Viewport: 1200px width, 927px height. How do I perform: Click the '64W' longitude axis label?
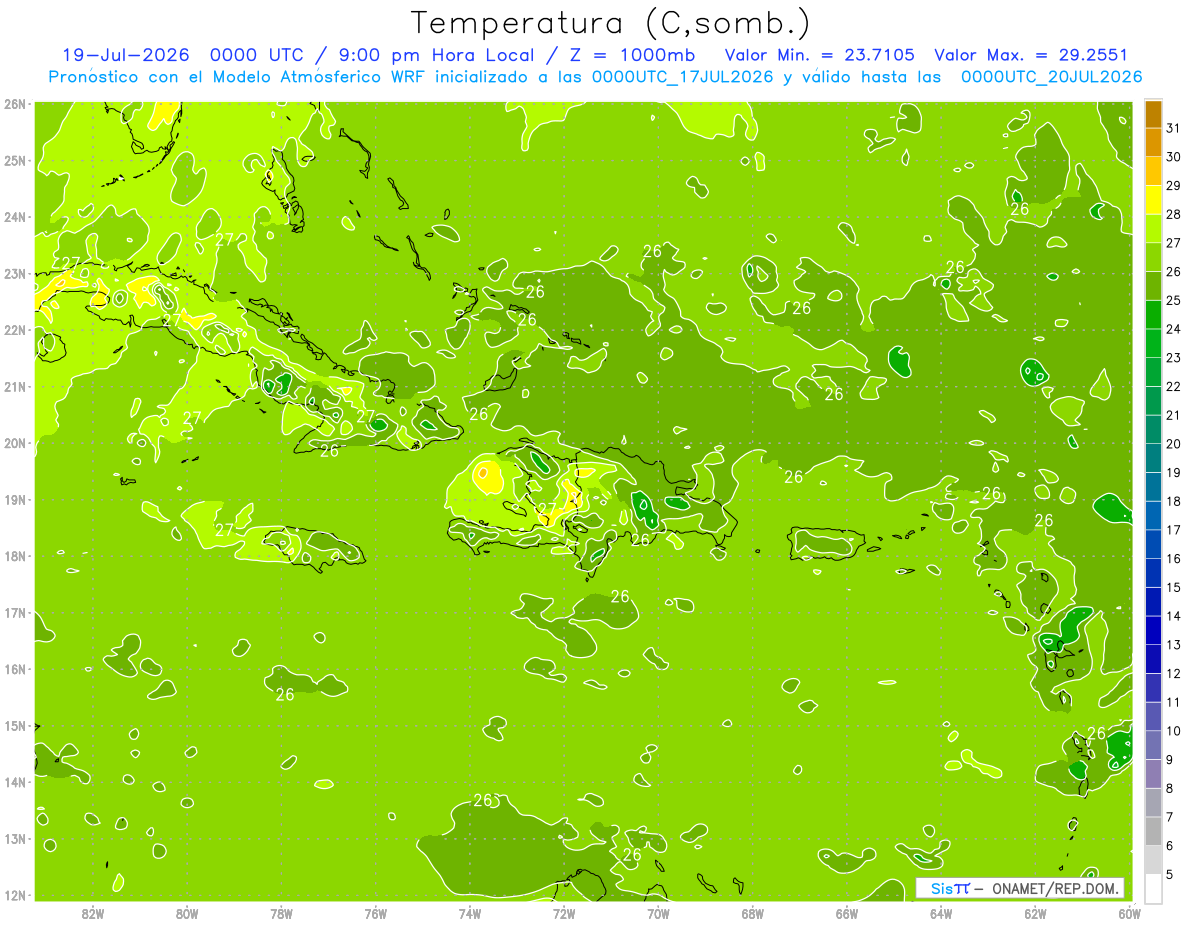click(941, 912)
